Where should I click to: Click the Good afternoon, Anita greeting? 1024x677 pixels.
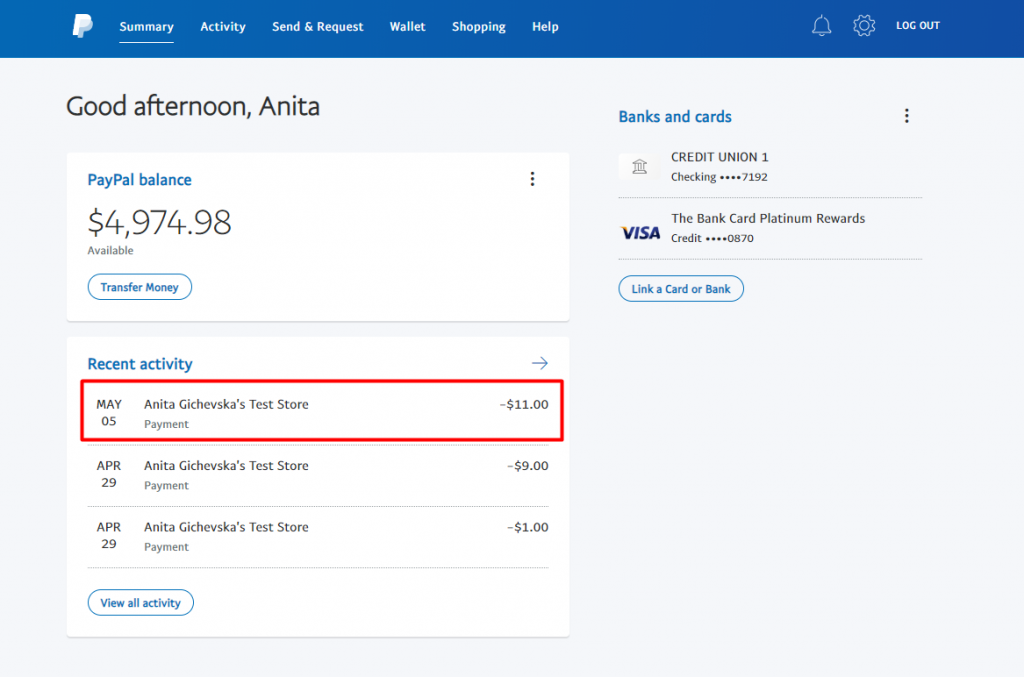pos(193,106)
